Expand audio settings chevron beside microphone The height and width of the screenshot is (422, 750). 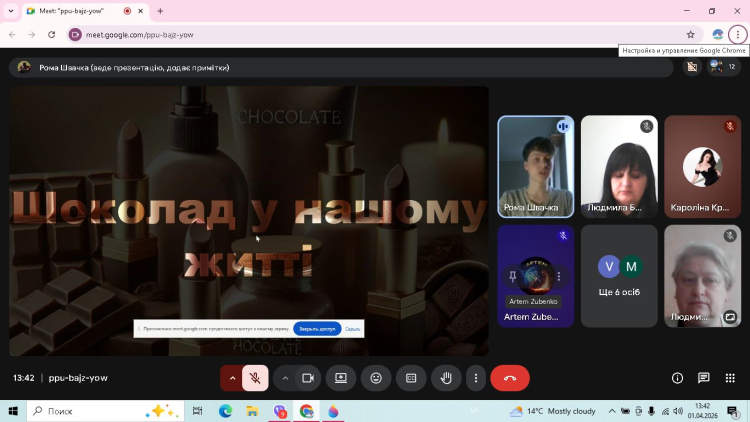point(233,378)
